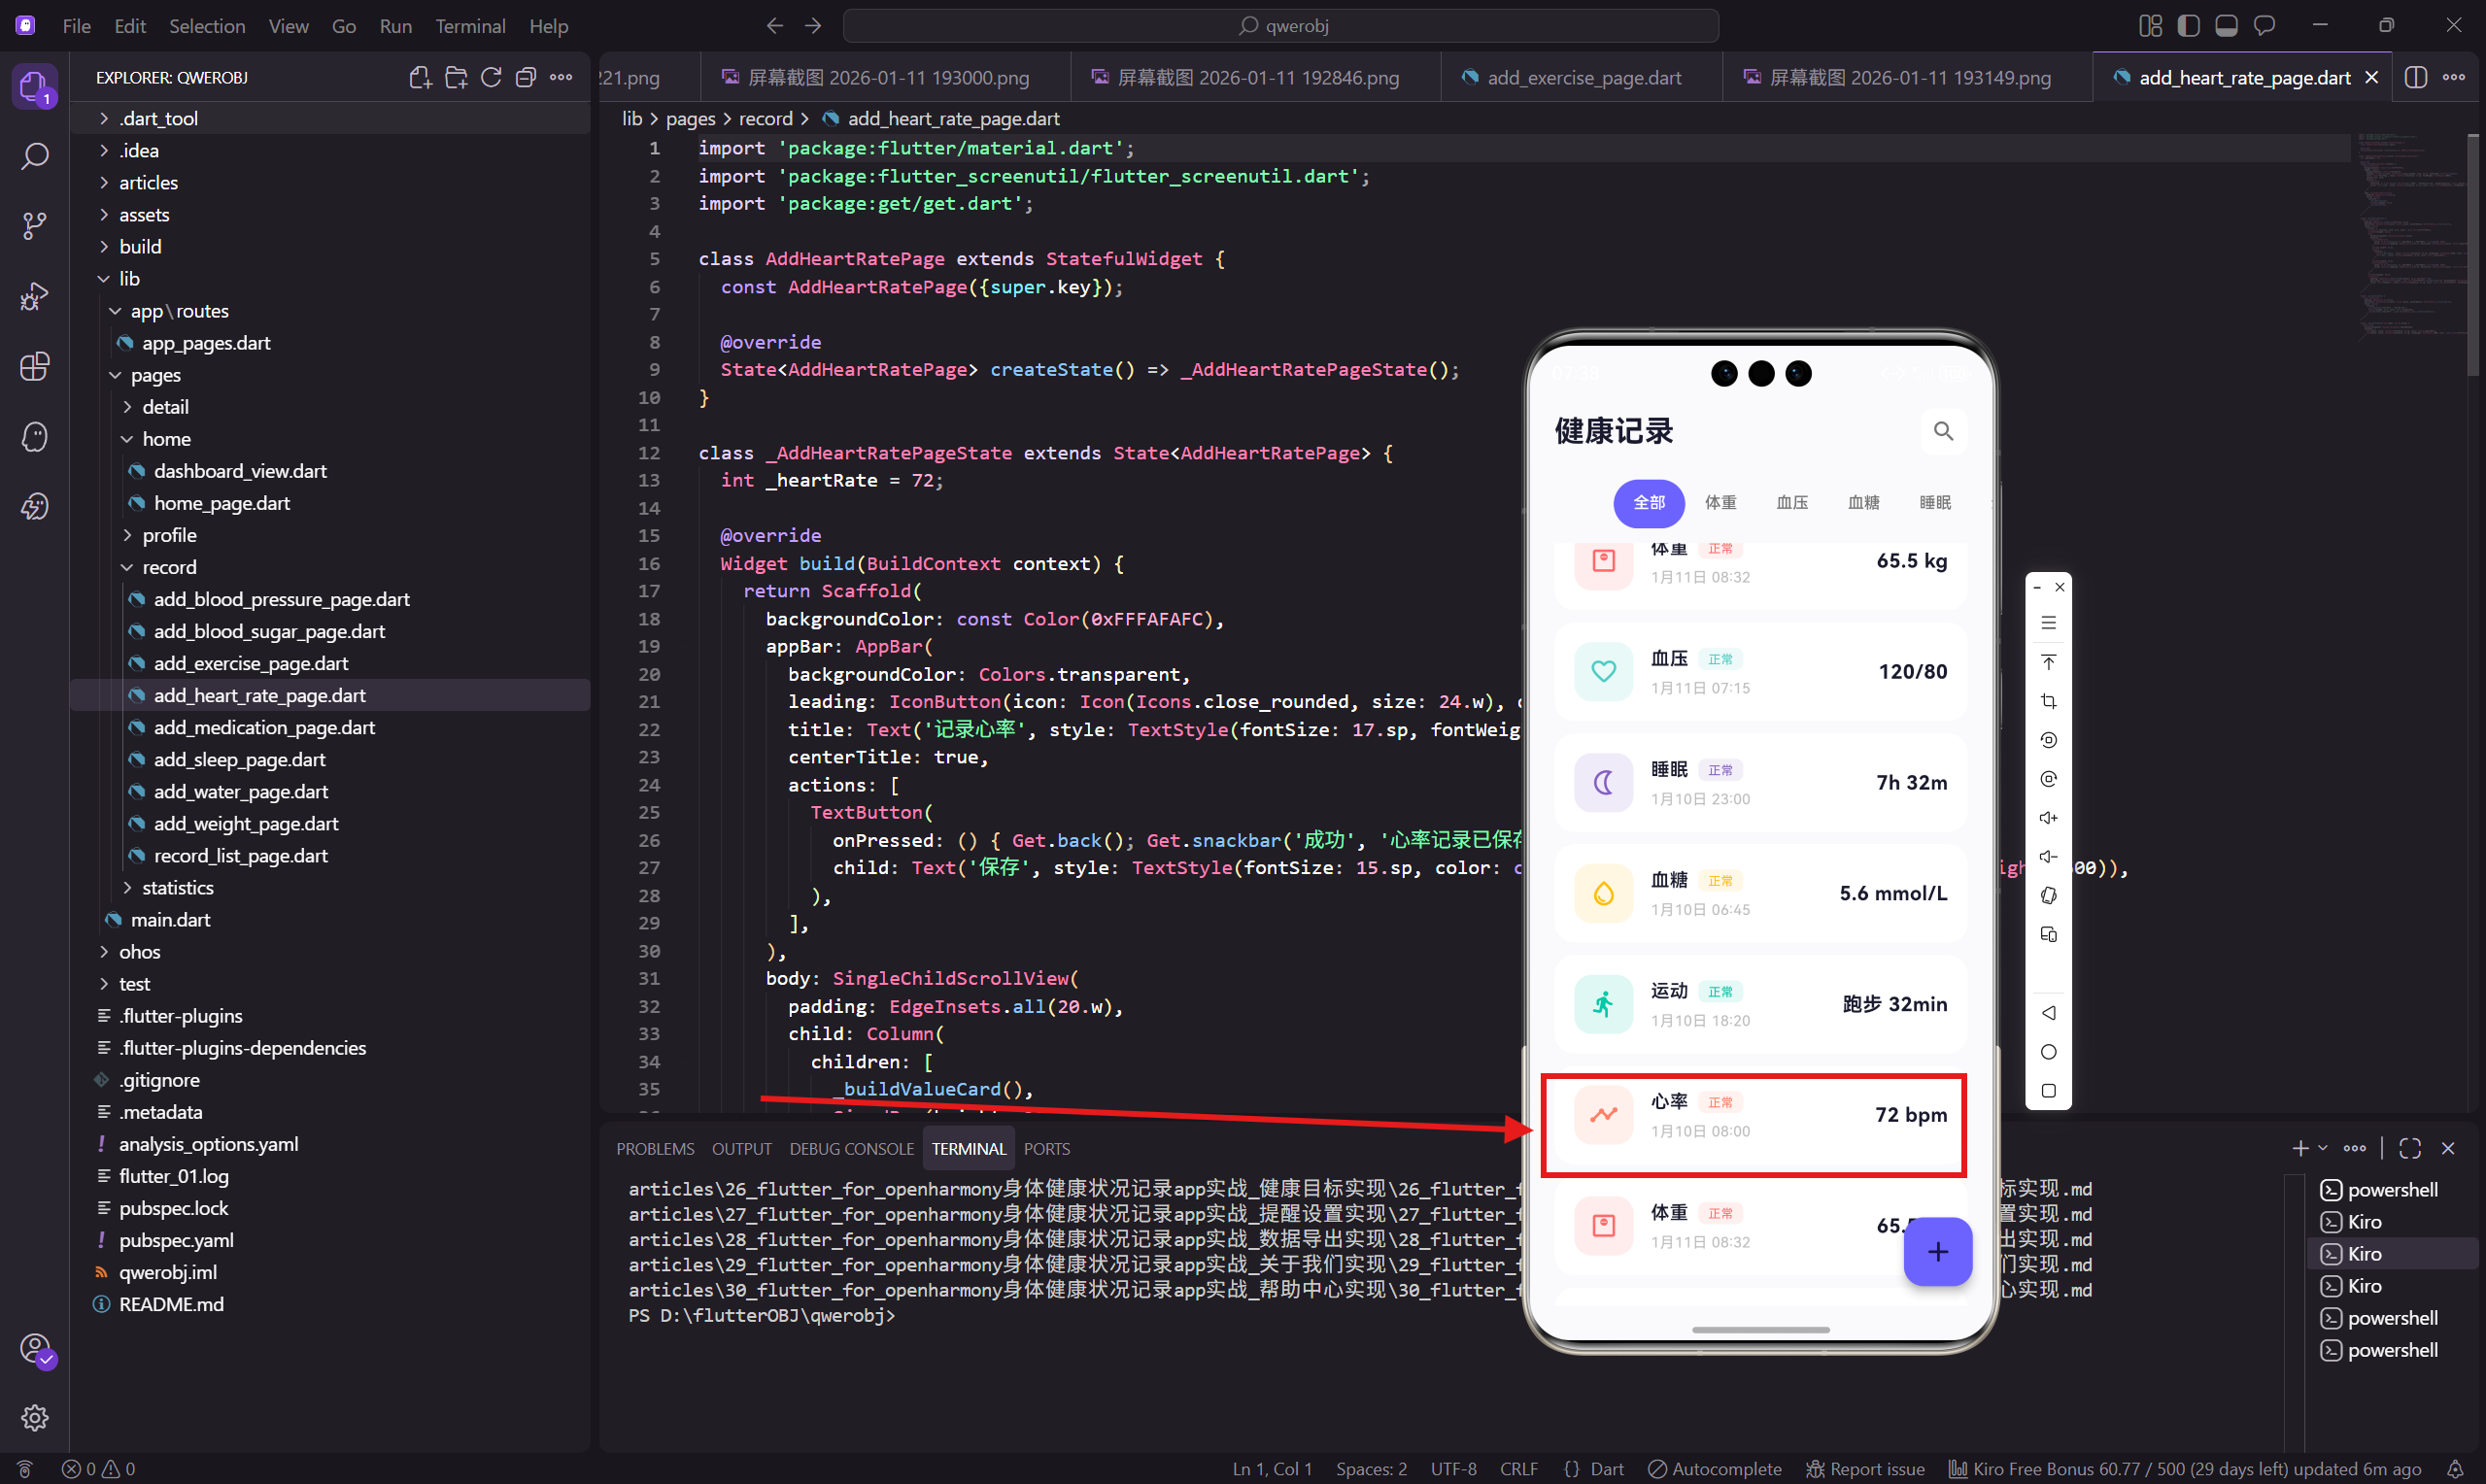Switch to the DEBUG CONSOLE tab

pos(851,1149)
